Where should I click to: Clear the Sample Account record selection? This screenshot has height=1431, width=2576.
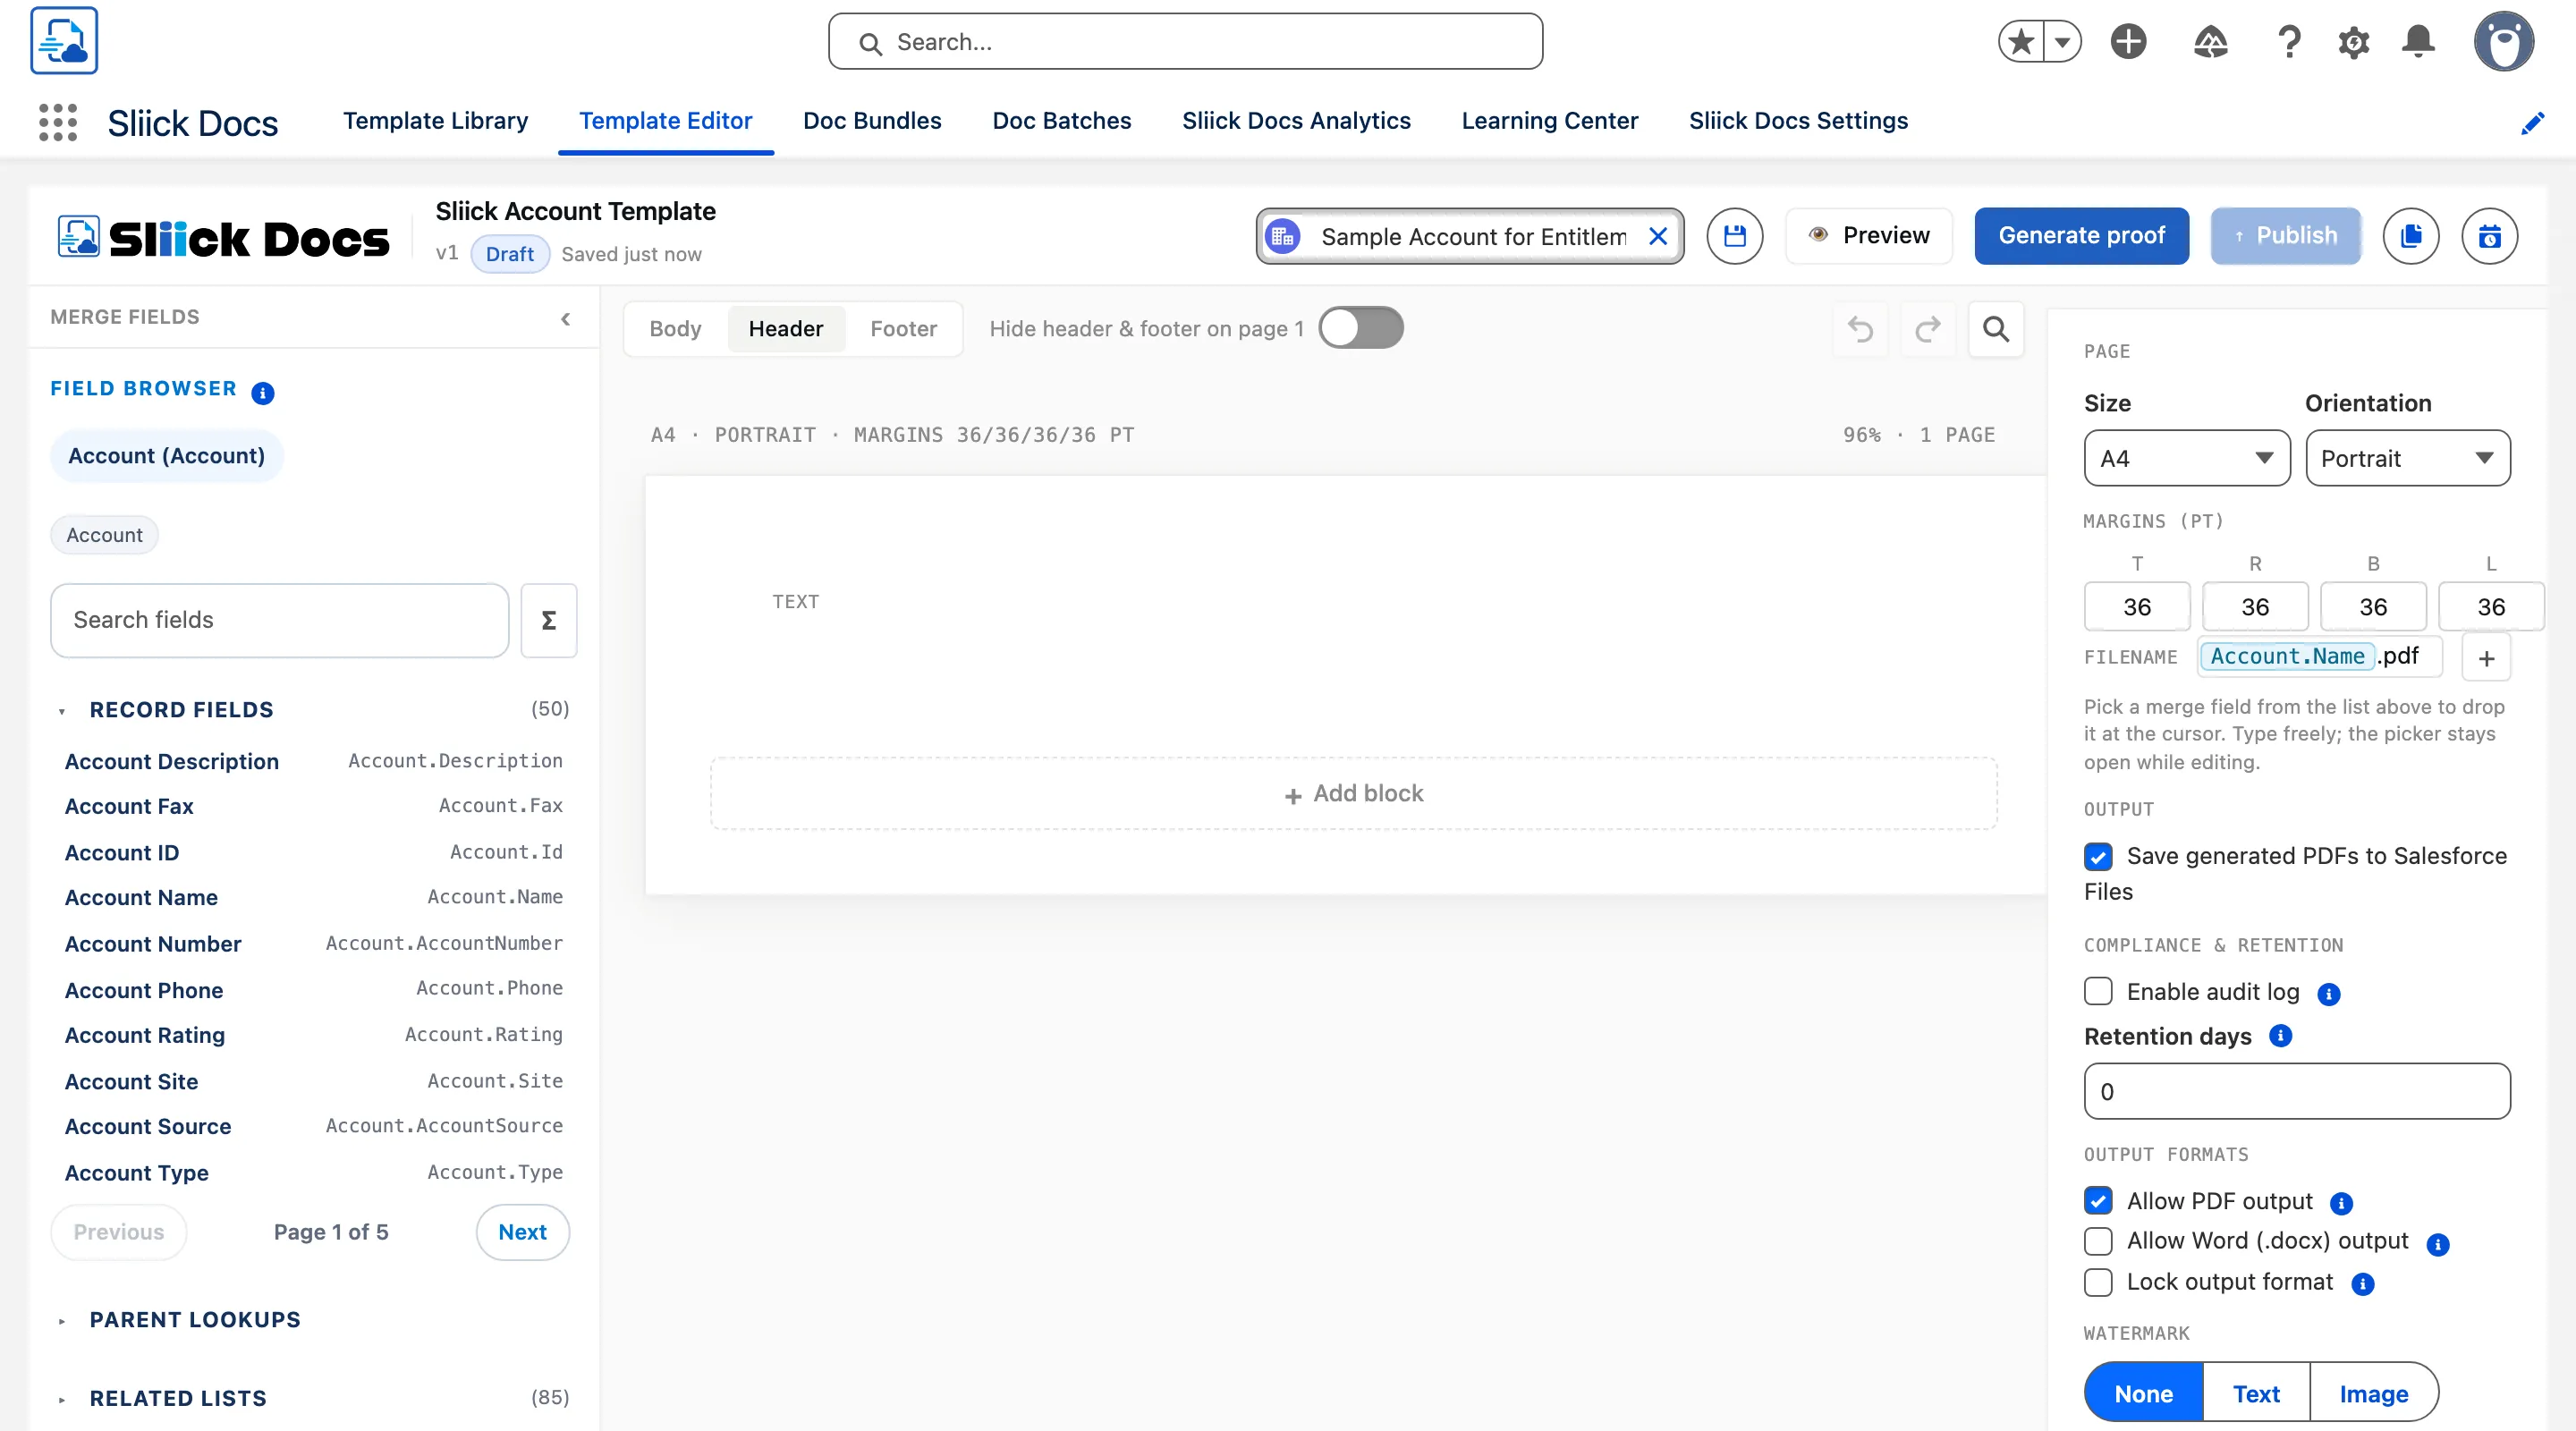[1657, 236]
